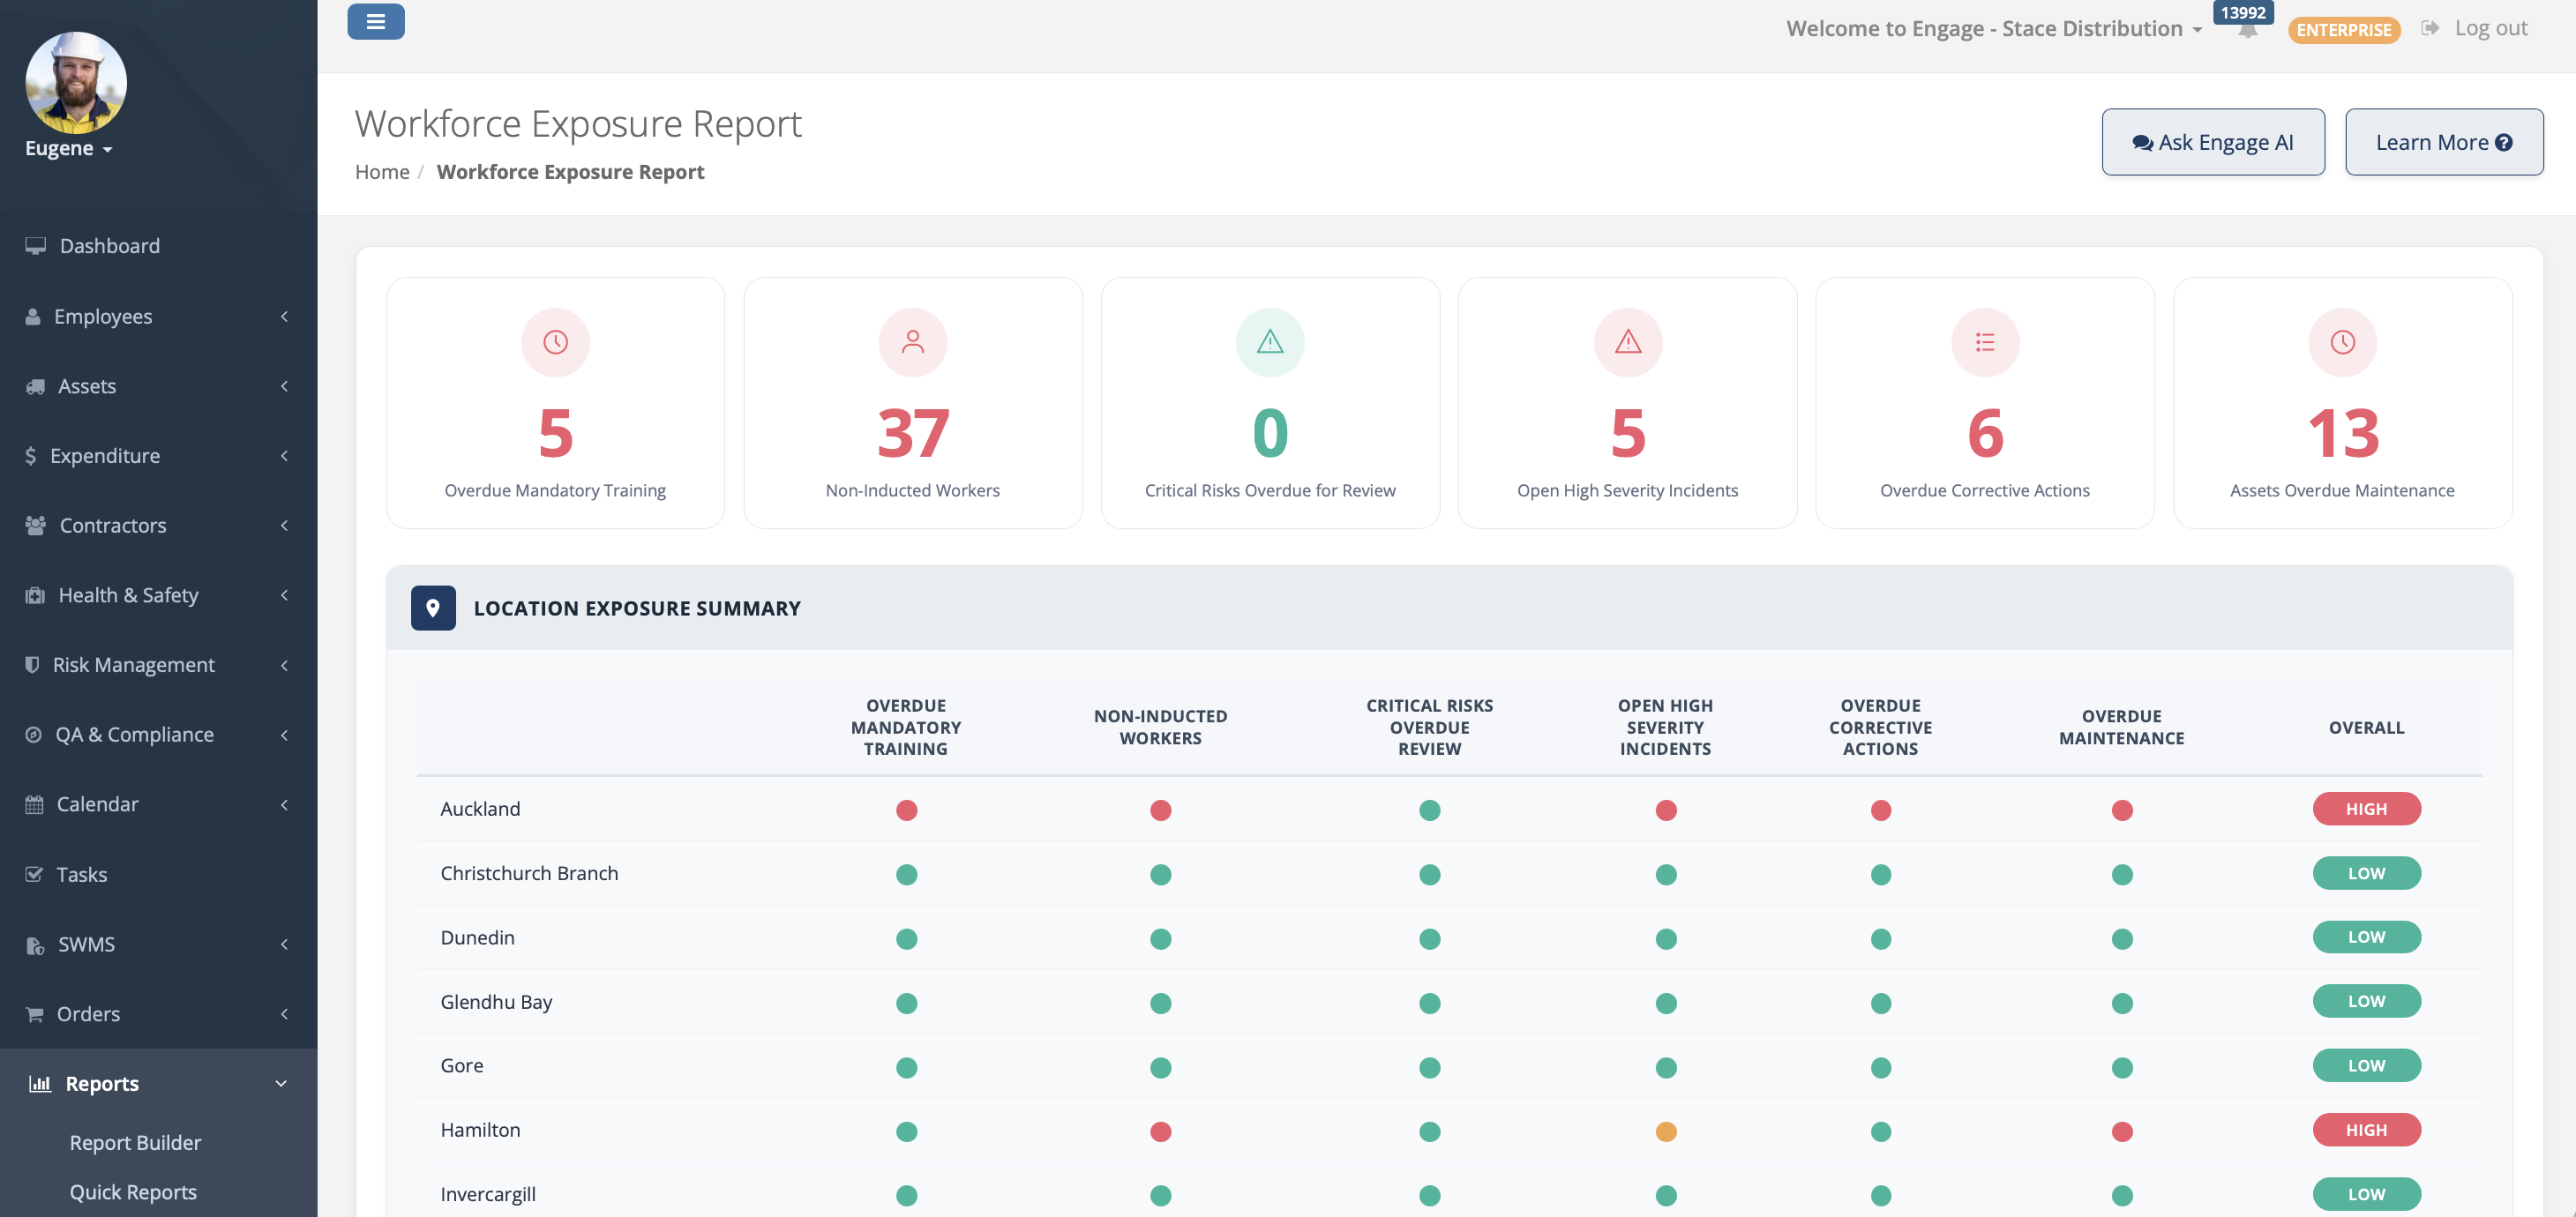2576x1217 pixels.
Task: Click the Overdue Mandatory Training clock icon
Action: [x=555, y=342]
